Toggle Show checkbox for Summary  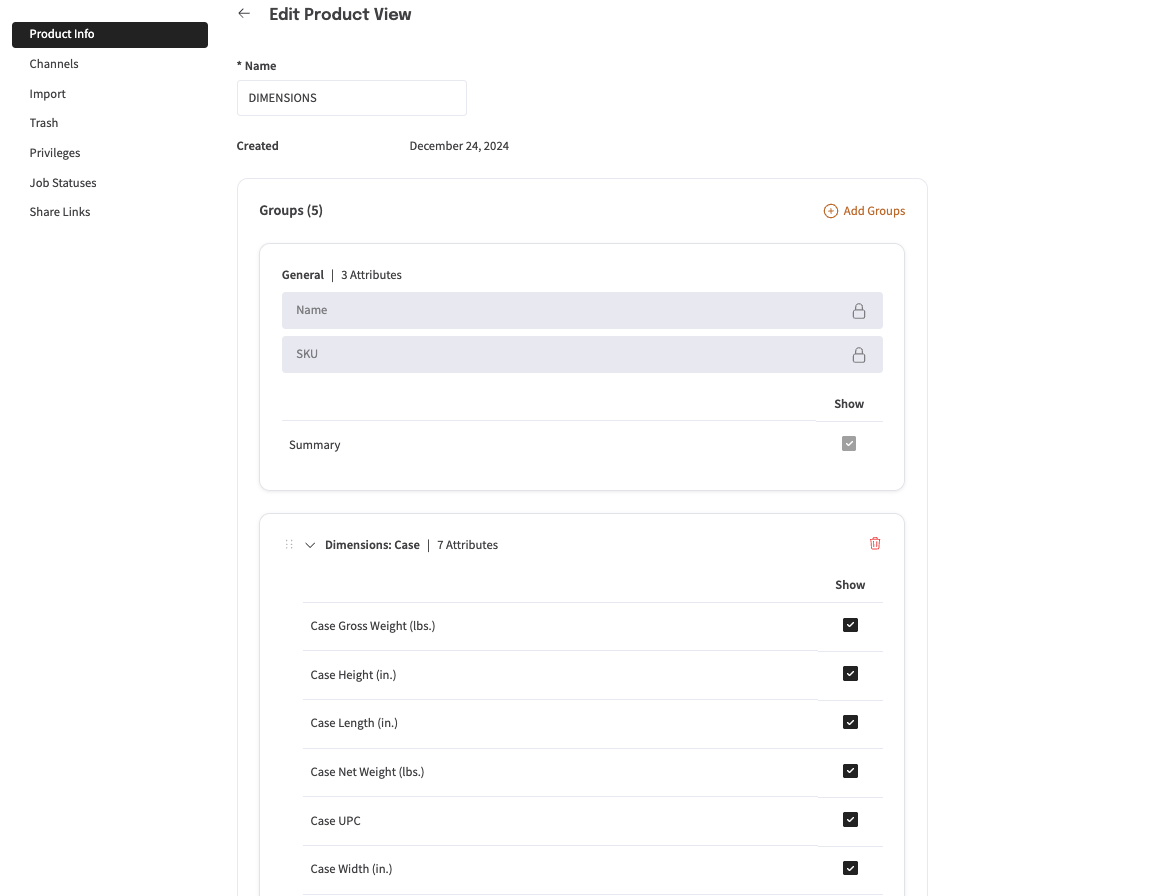tap(849, 444)
